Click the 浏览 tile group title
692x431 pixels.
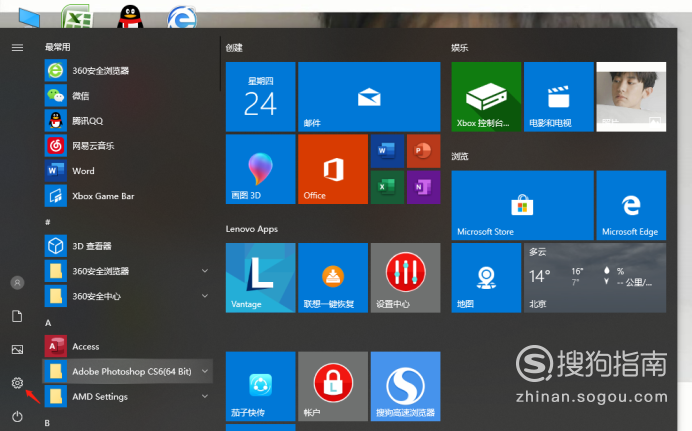(x=459, y=156)
